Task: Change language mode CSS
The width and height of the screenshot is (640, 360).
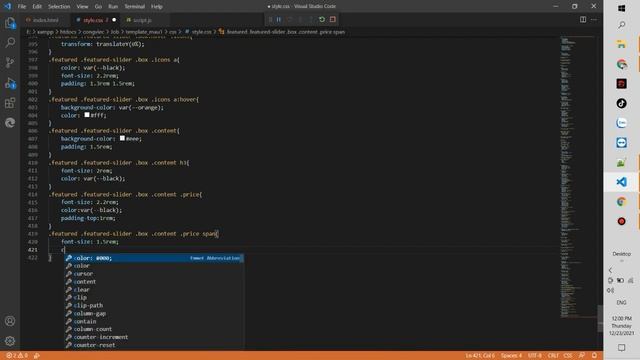Action: [568, 356]
